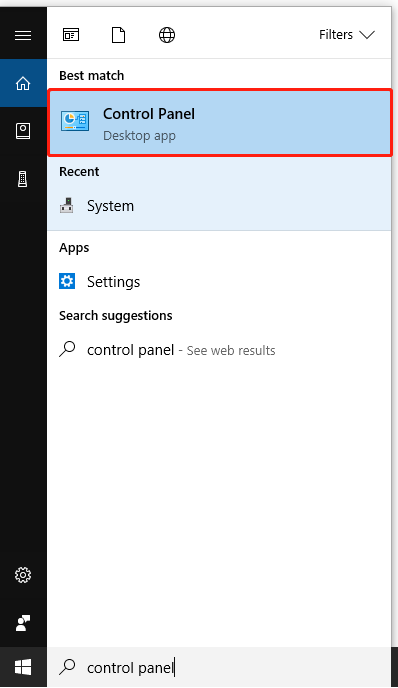
Task: Filter results by Apps icon
Action: click(71, 35)
